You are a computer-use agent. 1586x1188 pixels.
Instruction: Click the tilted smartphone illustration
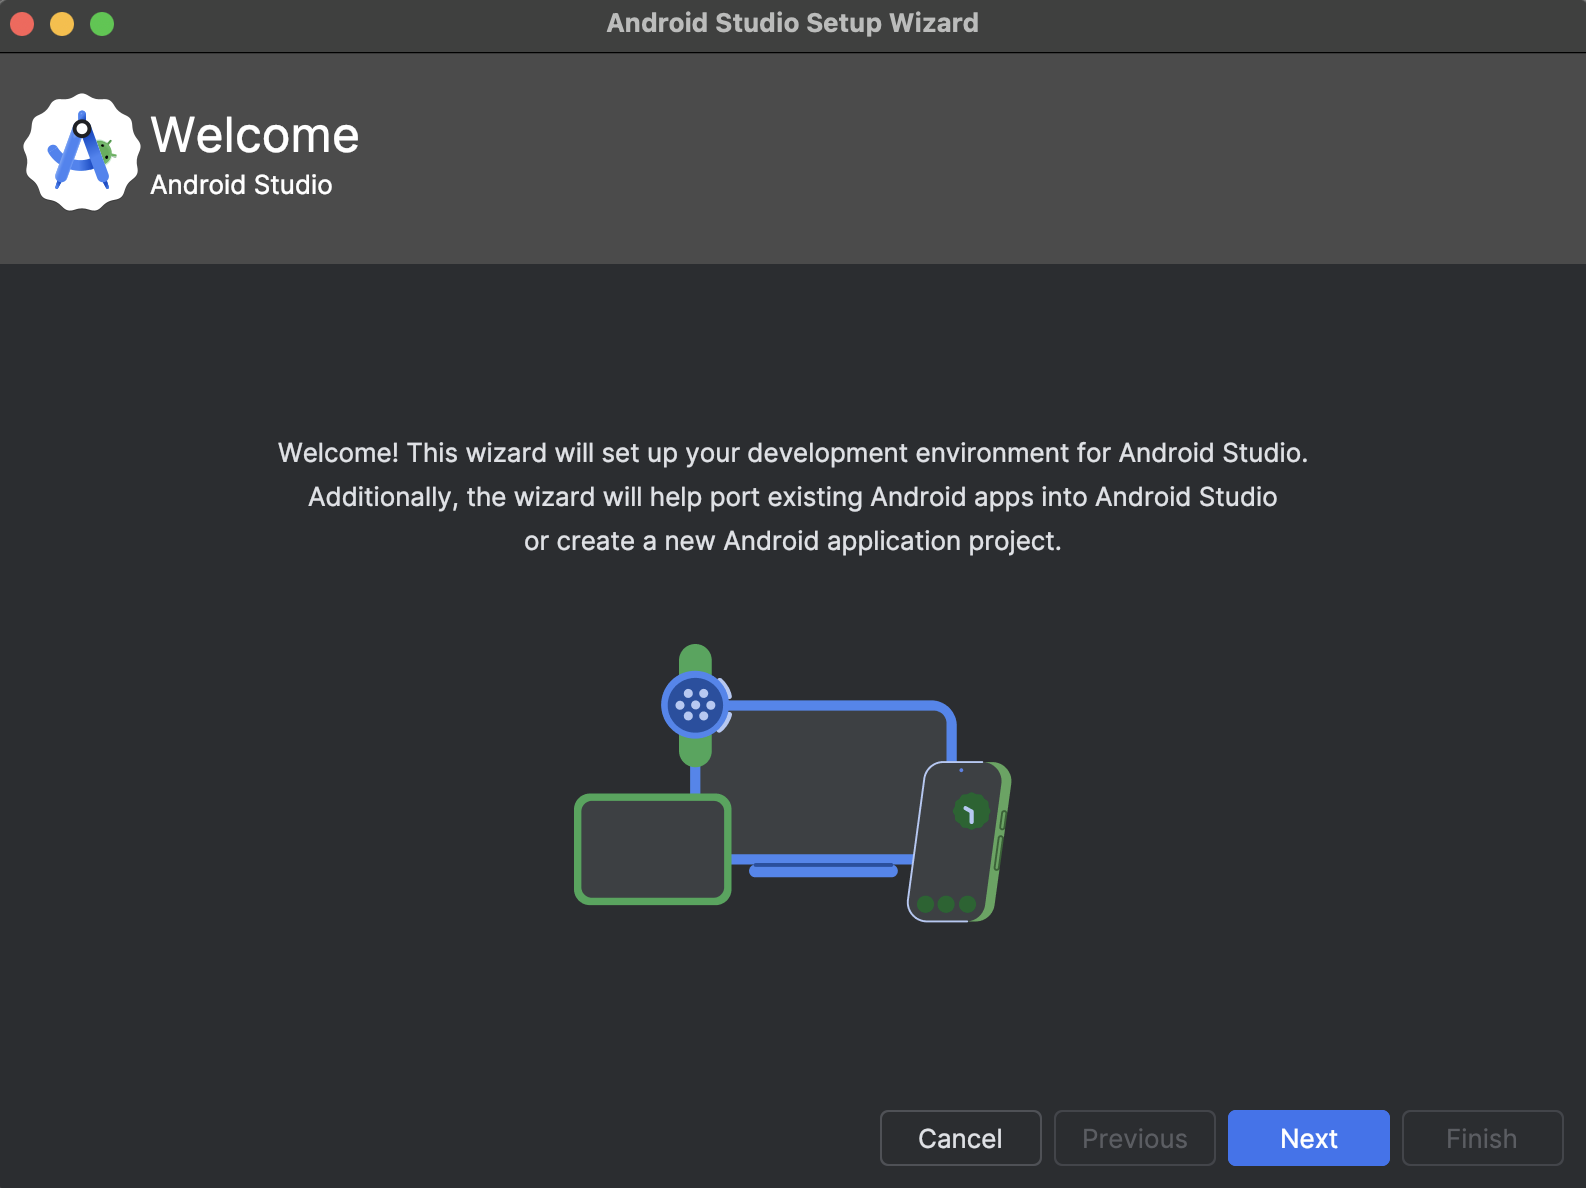click(959, 842)
